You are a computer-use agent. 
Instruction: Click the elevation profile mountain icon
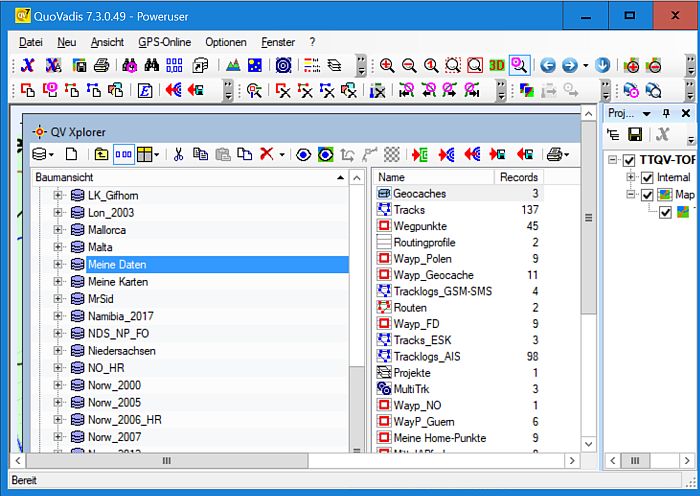click(233, 66)
